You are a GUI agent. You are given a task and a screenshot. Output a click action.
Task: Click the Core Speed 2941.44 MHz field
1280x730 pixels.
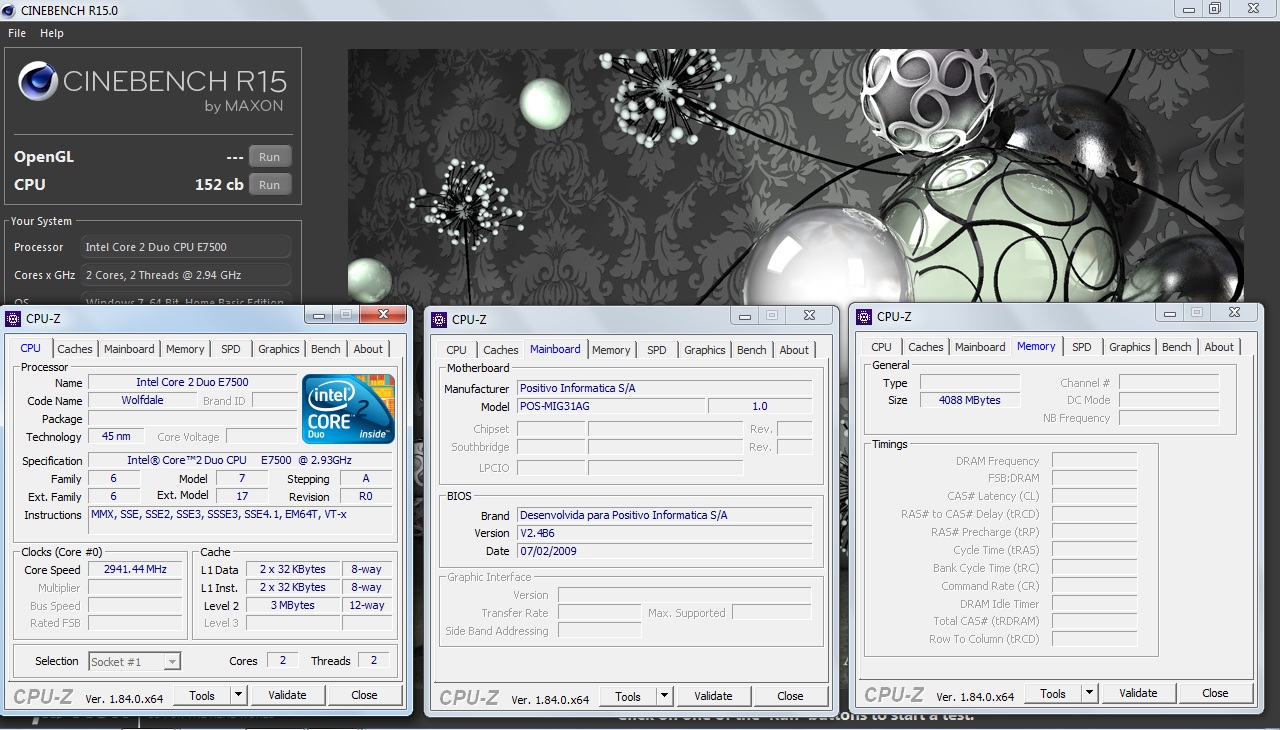[x=135, y=569]
